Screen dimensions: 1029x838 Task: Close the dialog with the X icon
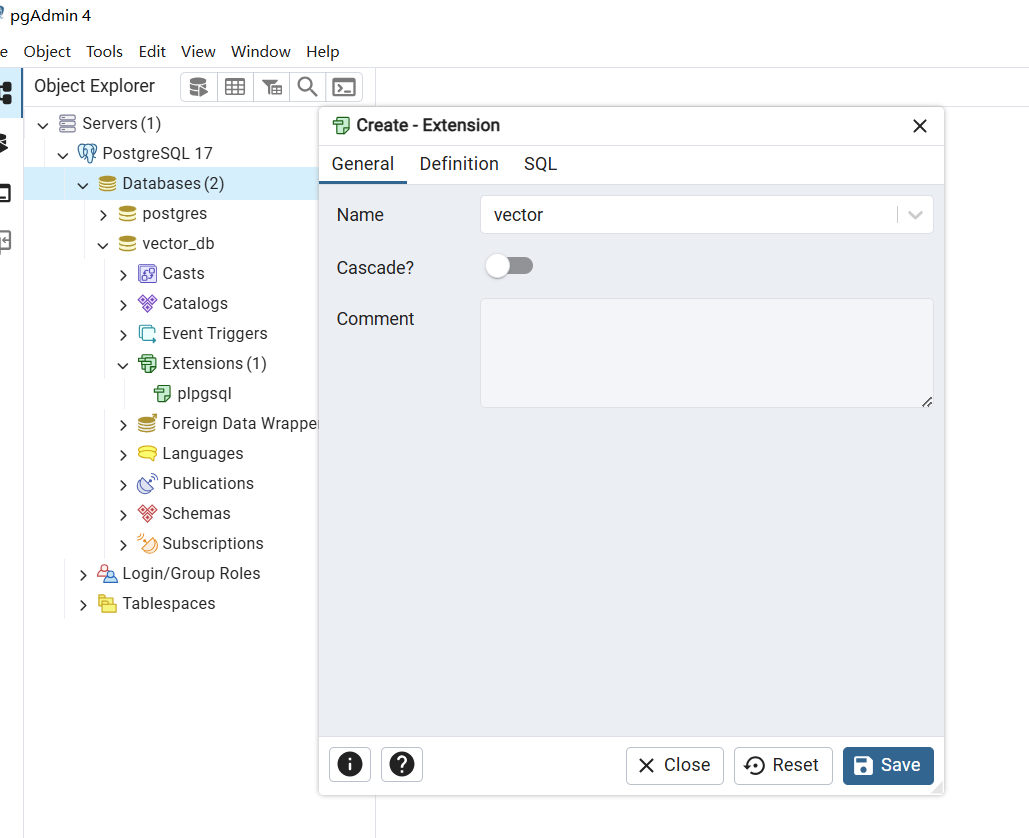click(920, 126)
